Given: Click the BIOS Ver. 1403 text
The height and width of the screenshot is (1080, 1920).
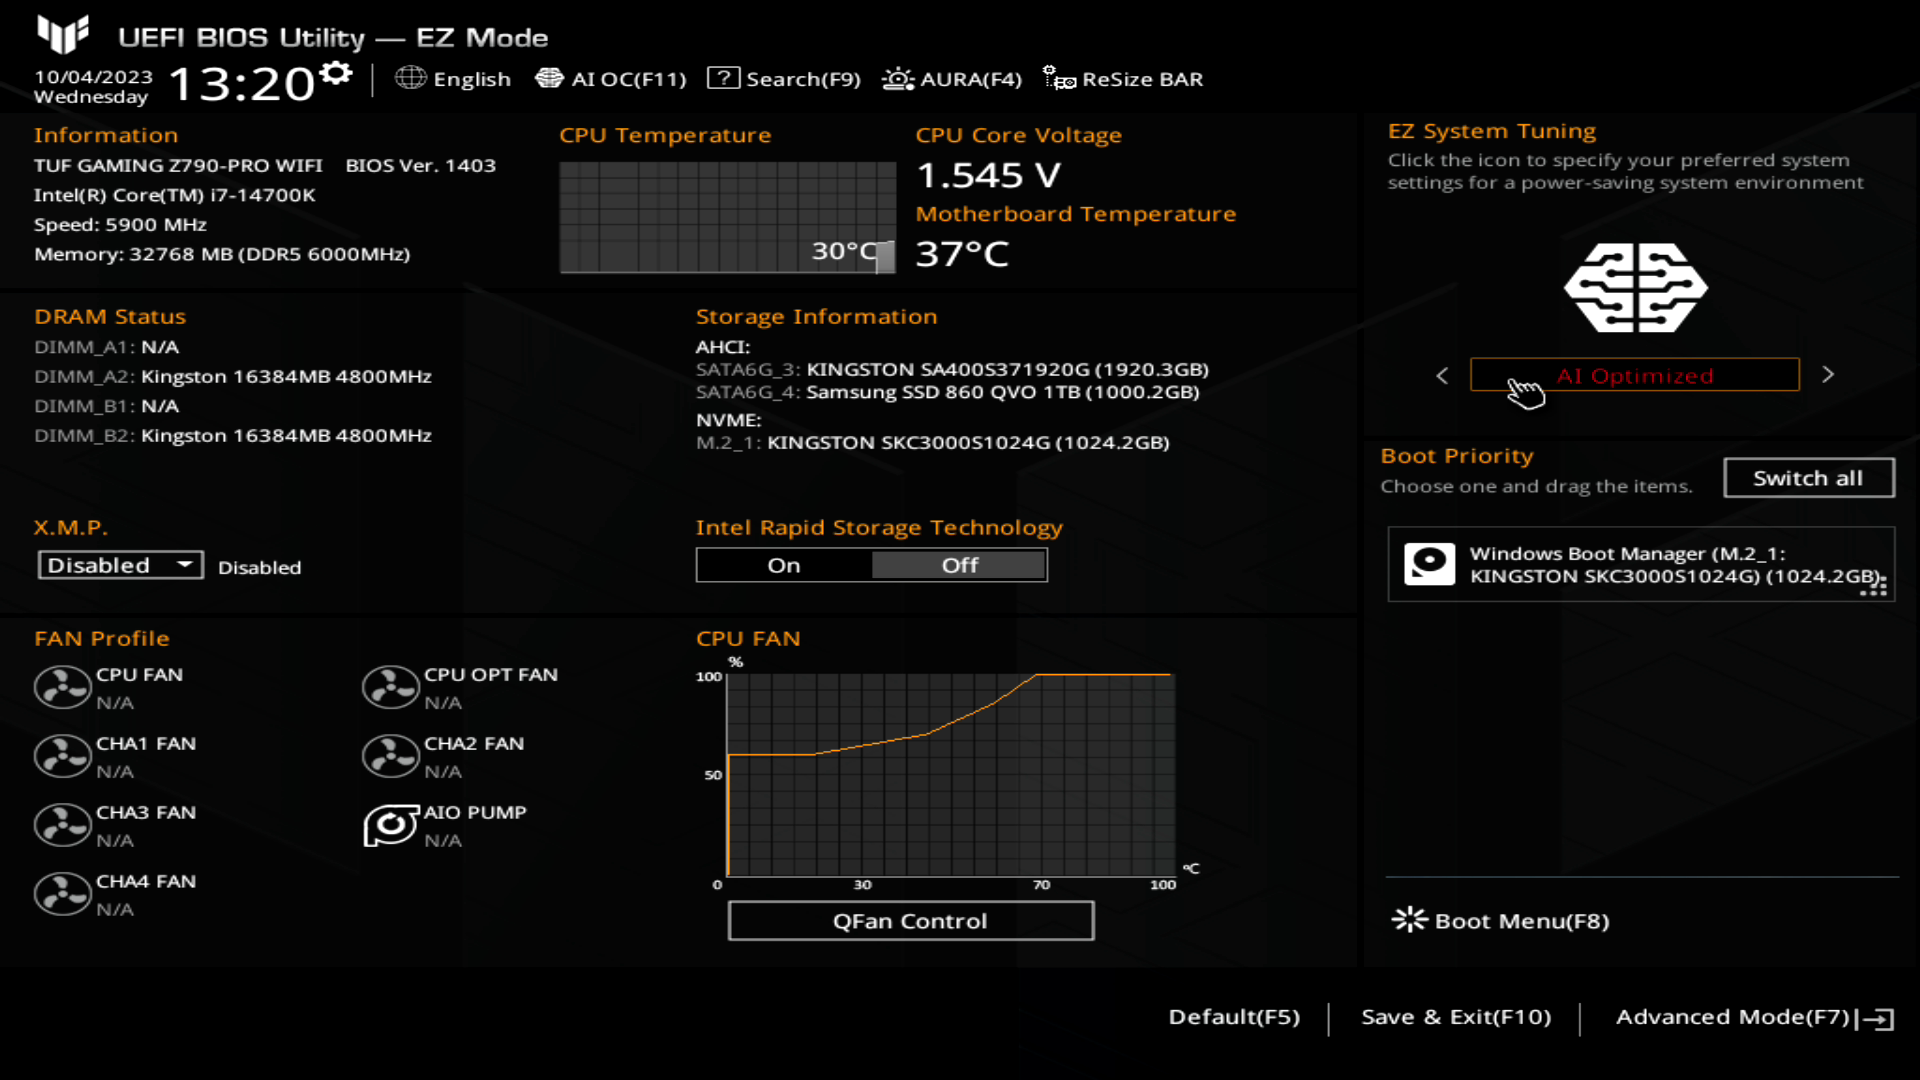Looking at the screenshot, I should tap(420, 166).
